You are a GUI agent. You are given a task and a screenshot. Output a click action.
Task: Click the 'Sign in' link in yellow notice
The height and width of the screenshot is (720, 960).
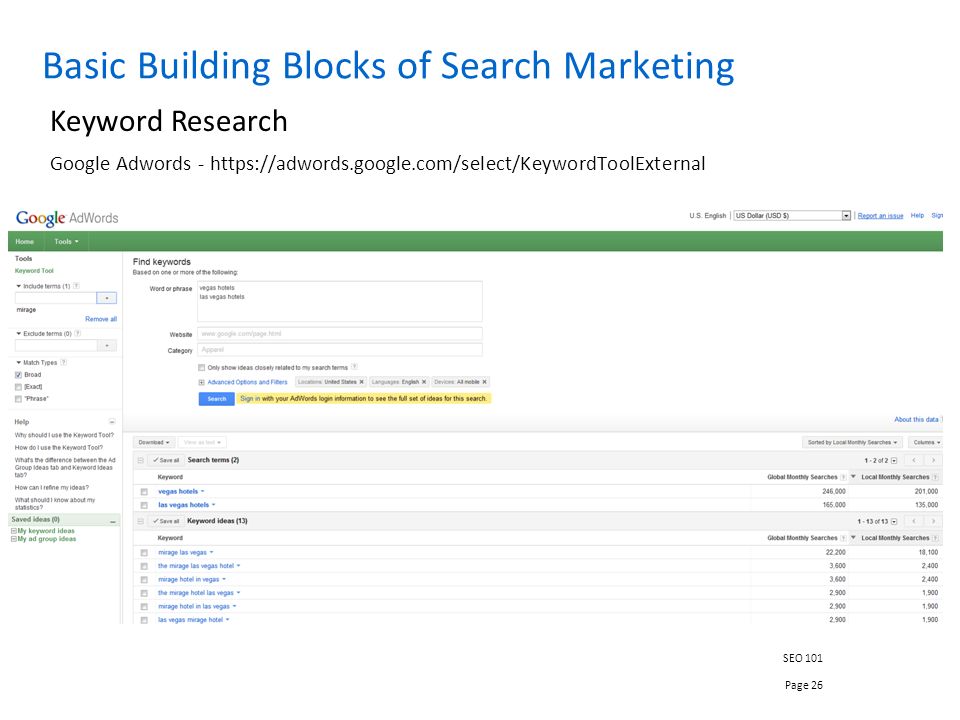tap(250, 399)
